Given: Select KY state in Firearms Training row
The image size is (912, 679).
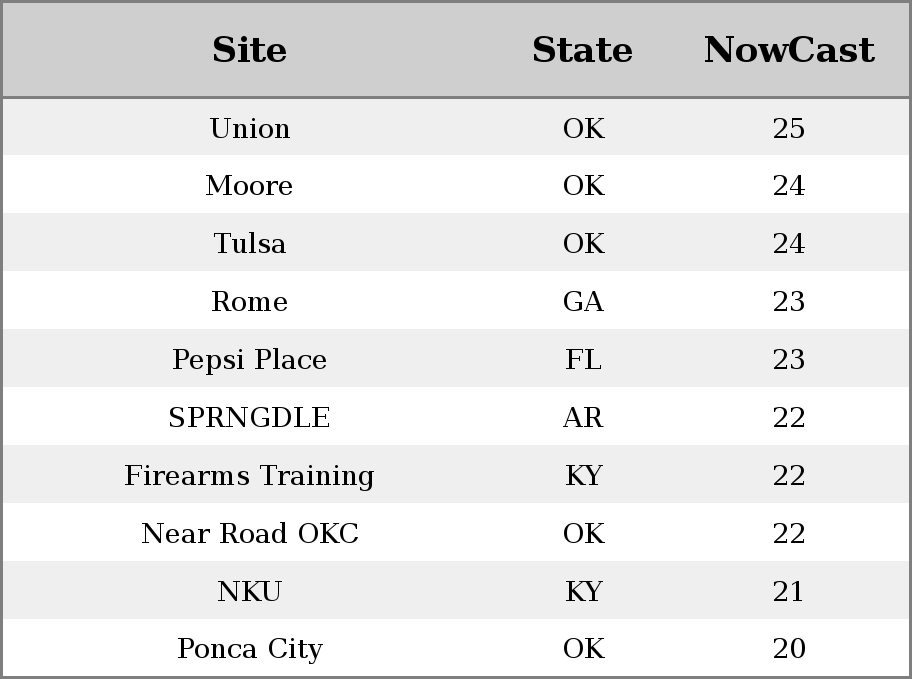Looking at the screenshot, I should (x=584, y=475).
